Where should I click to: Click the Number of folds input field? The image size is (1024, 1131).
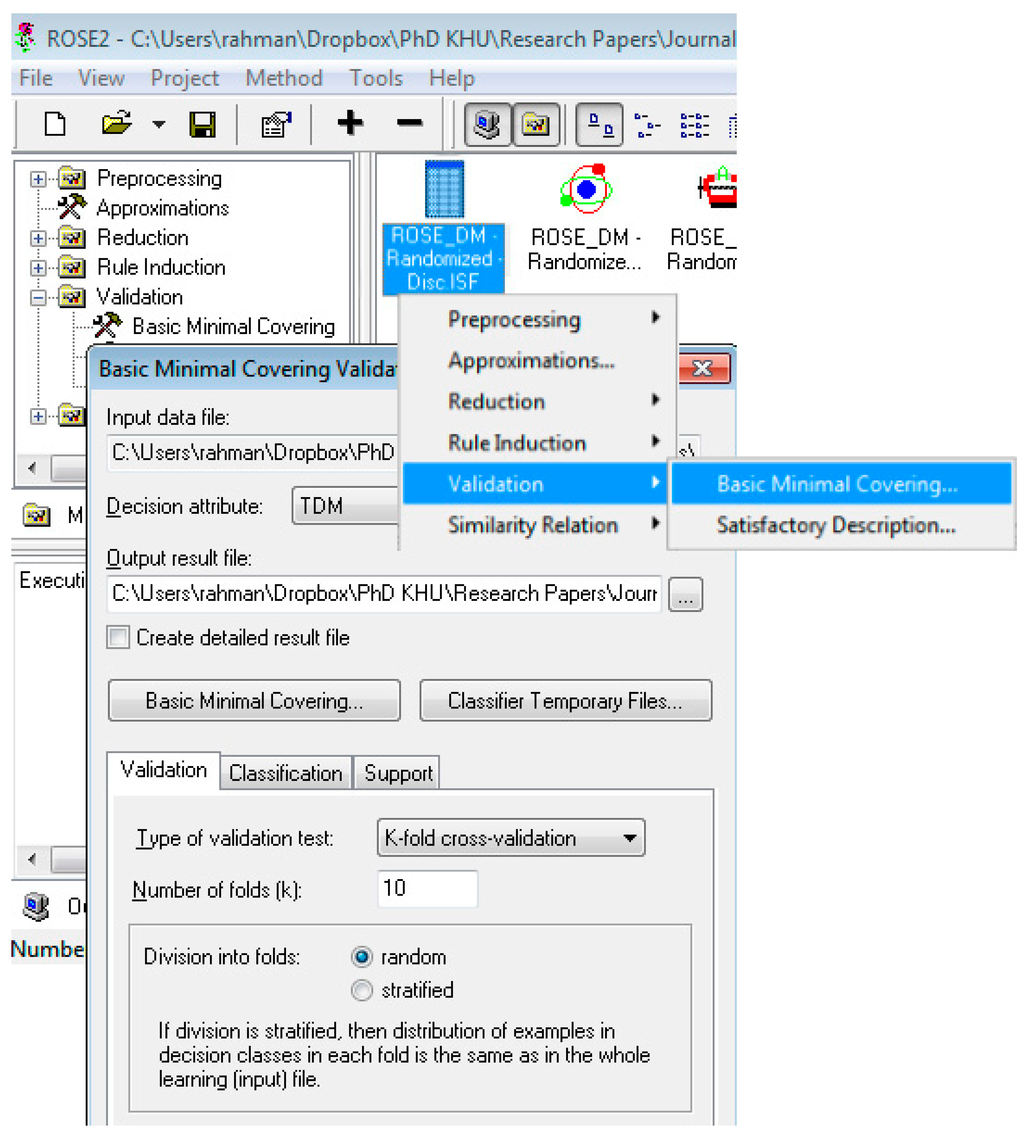click(x=427, y=888)
